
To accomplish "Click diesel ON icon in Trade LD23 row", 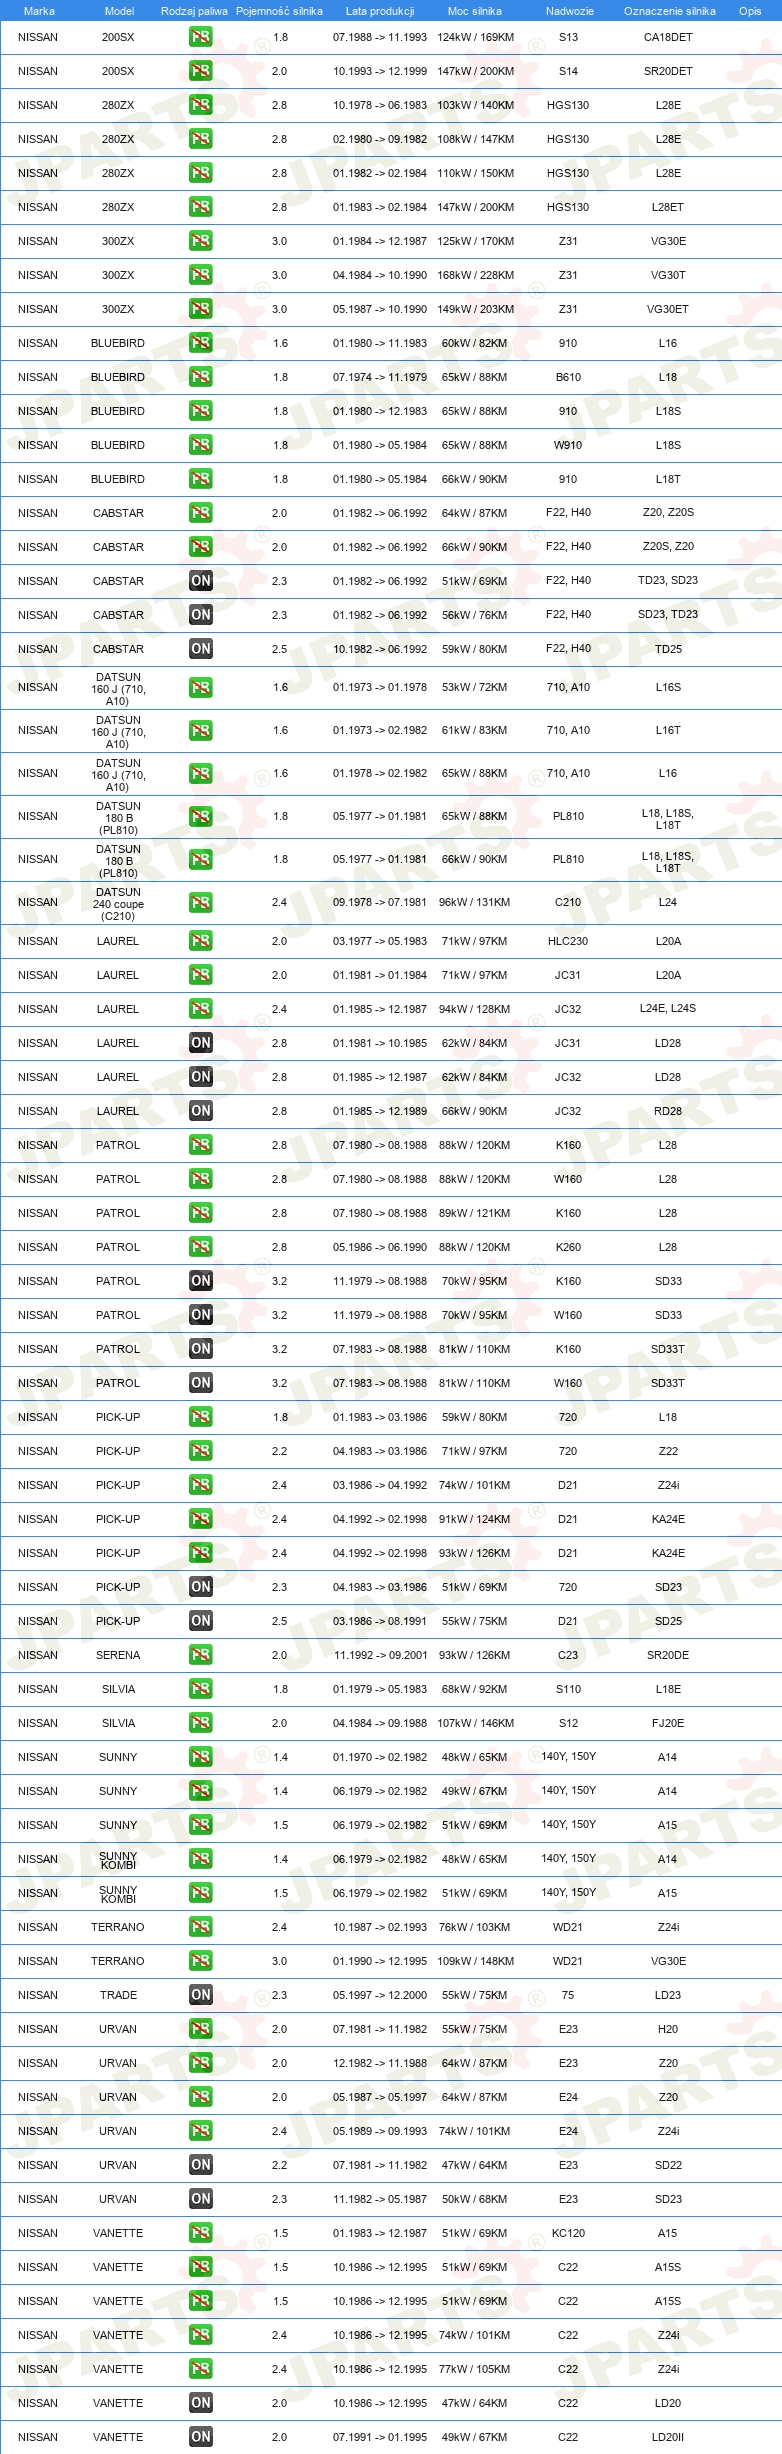I will point(201,1995).
